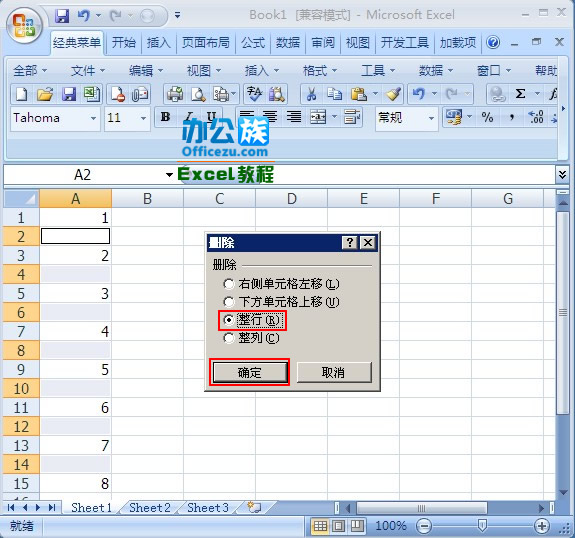Viewport: 575px width, 538px height.
Task: Open the Tahoma font name dropdown
Action: (93, 118)
